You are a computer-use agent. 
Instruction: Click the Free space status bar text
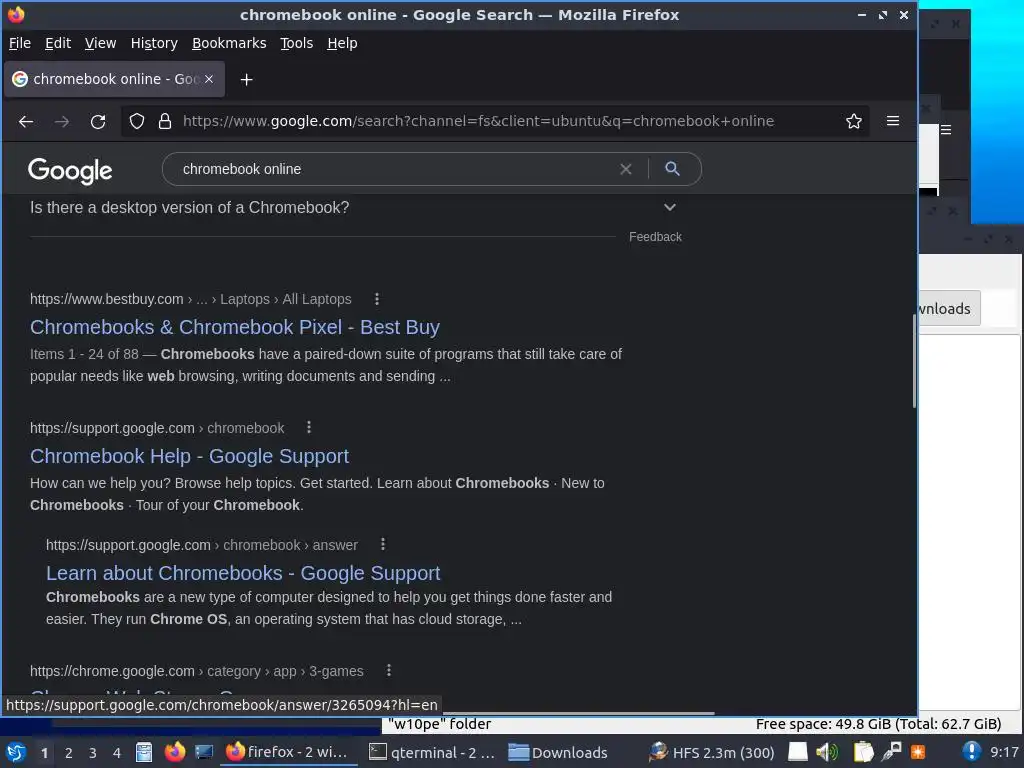tap(878, 724)
